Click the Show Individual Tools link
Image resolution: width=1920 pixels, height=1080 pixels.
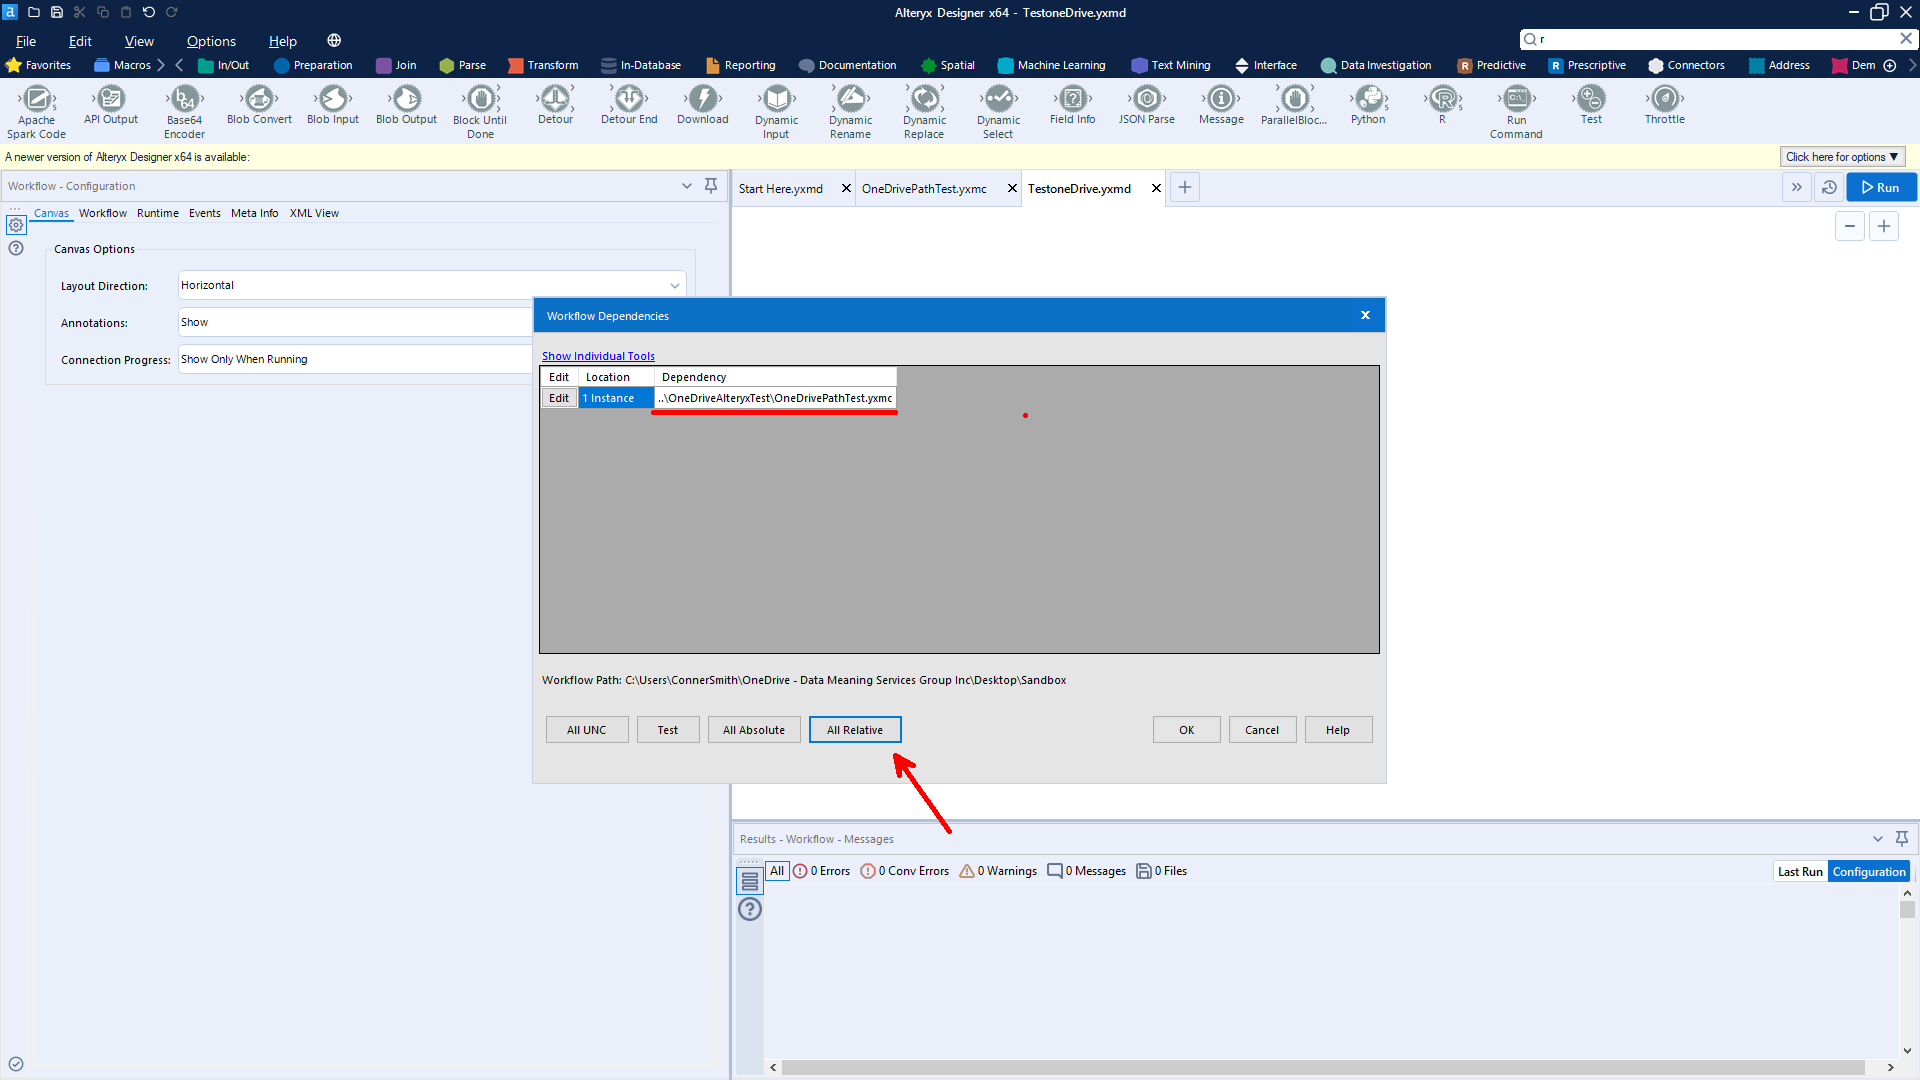(598, 356)
